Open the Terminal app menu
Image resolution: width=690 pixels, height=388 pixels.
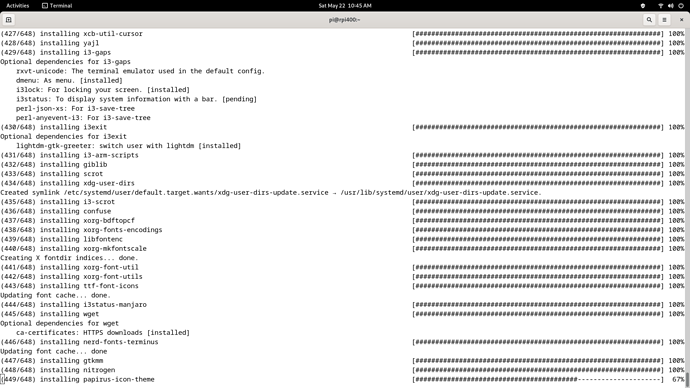point(57,6)
